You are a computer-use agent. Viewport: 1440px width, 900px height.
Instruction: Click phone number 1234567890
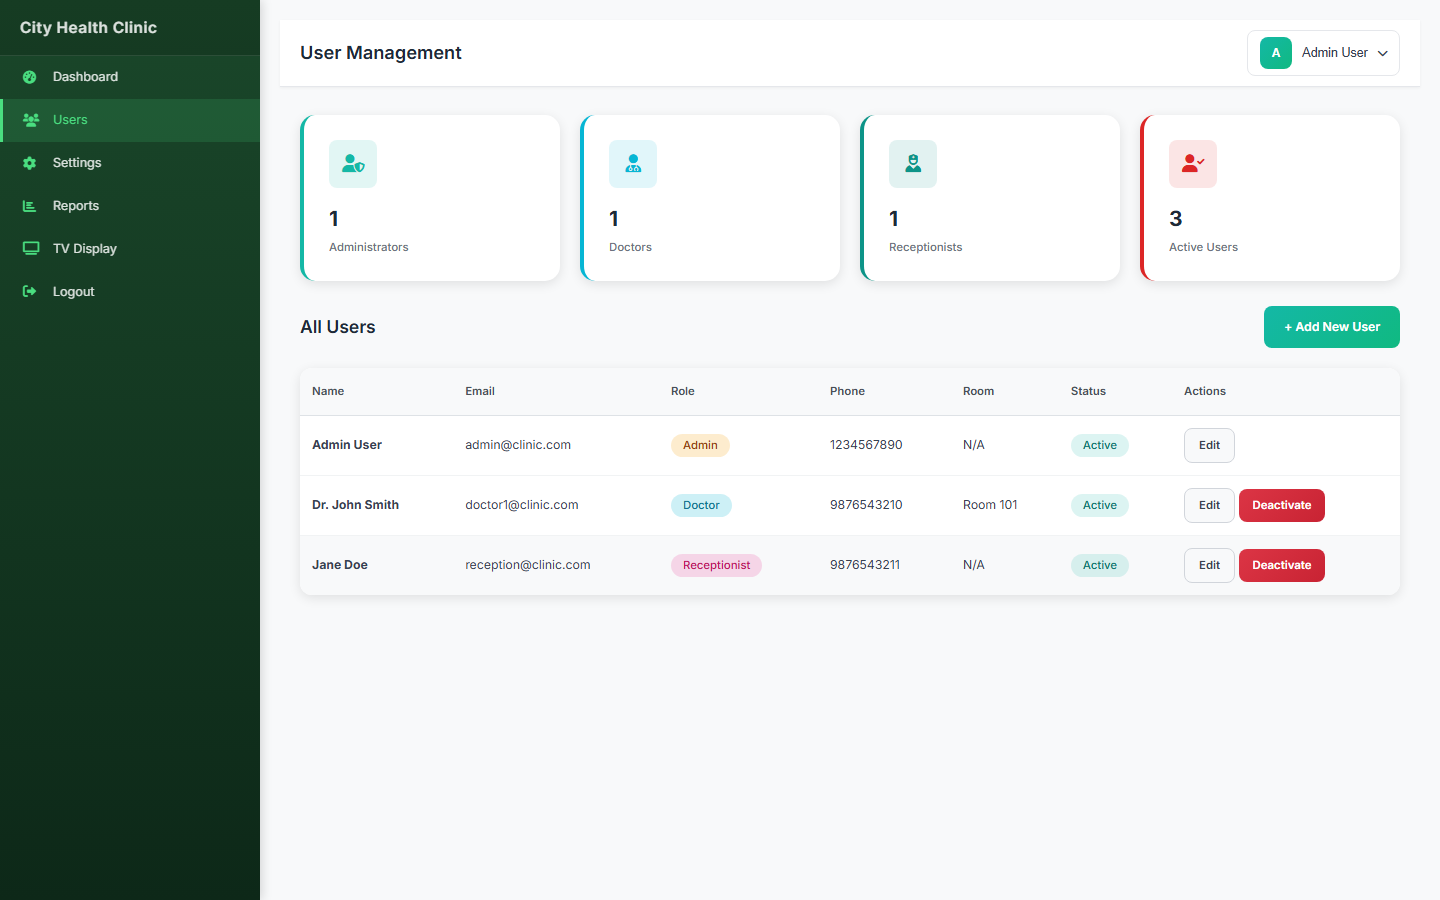click(x=866, y=445)
